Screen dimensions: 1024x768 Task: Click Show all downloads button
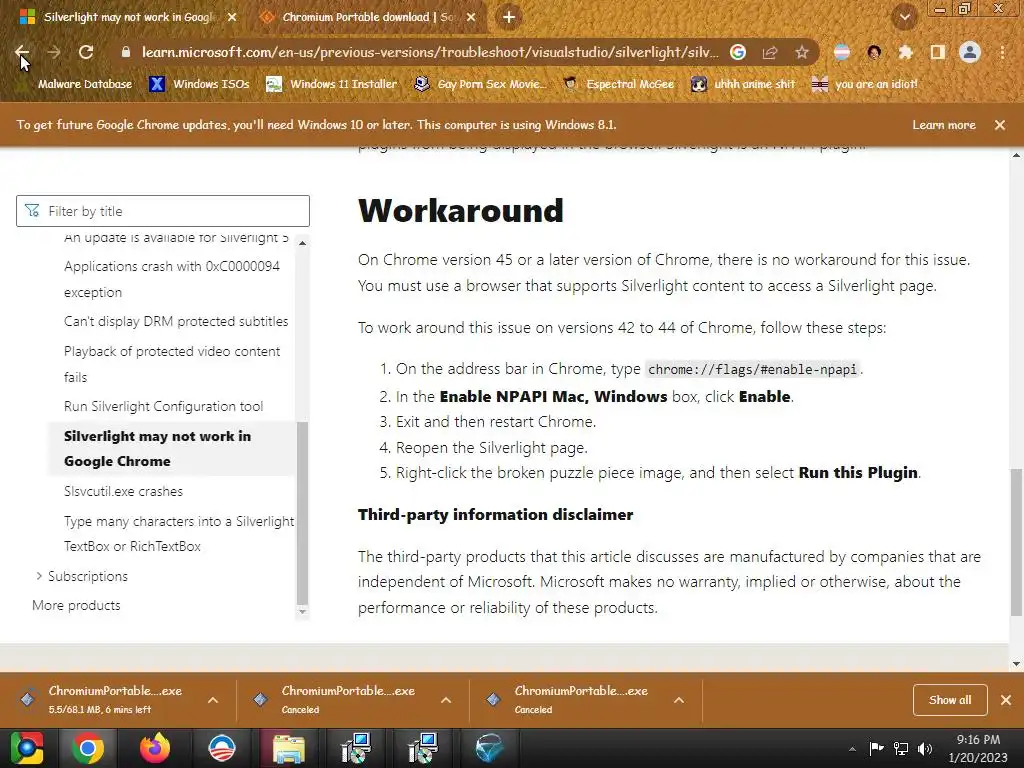point(950,700)
